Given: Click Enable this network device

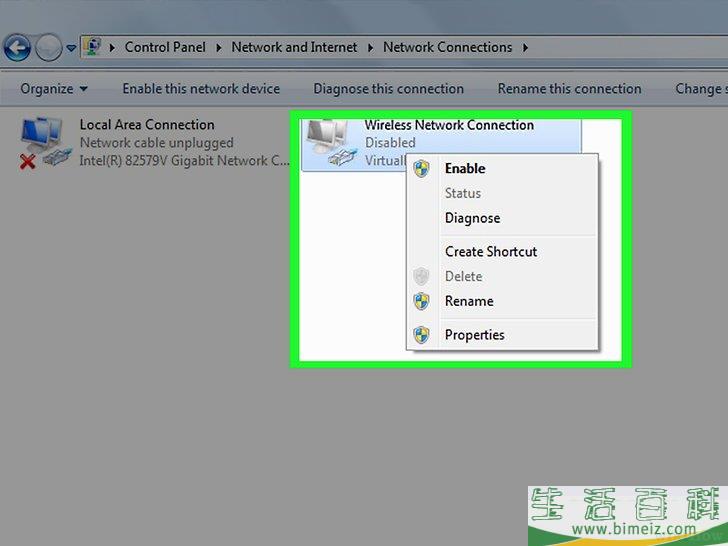Looking at the screenshot, I should pyautogui.click(x=201, y=89).
